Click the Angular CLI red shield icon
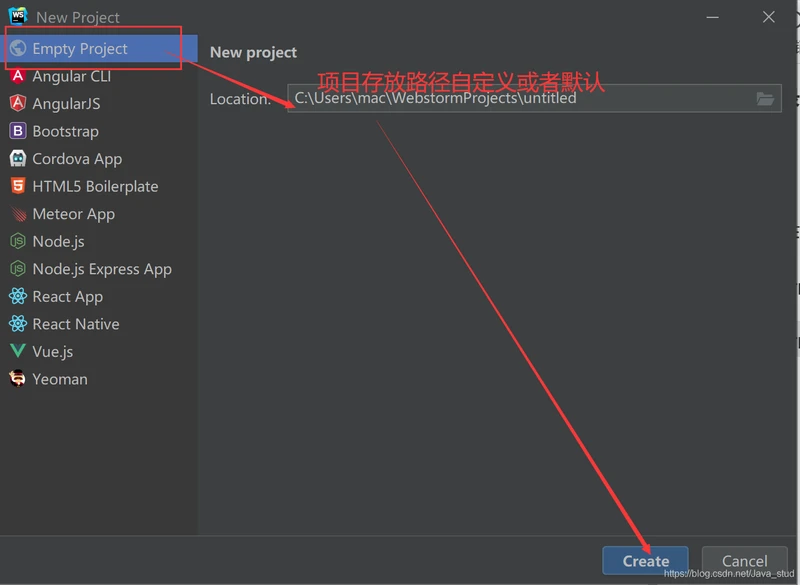The image size is (800, 585). click(17, 76)
